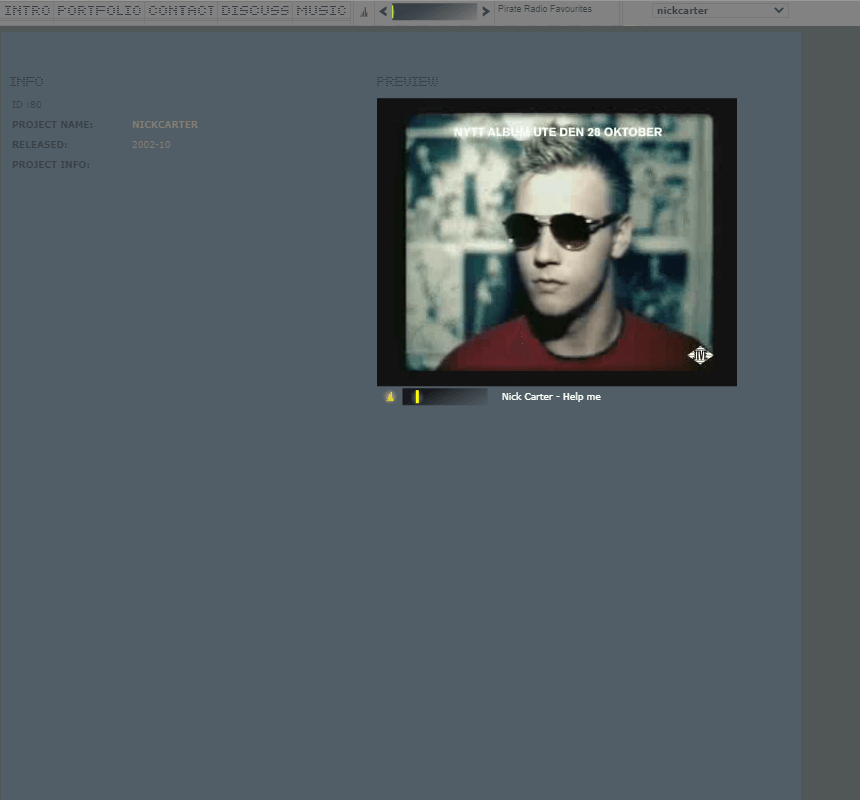Click the PROJECT NAME: label
860x800 pixels.
[x=52, y=124]
